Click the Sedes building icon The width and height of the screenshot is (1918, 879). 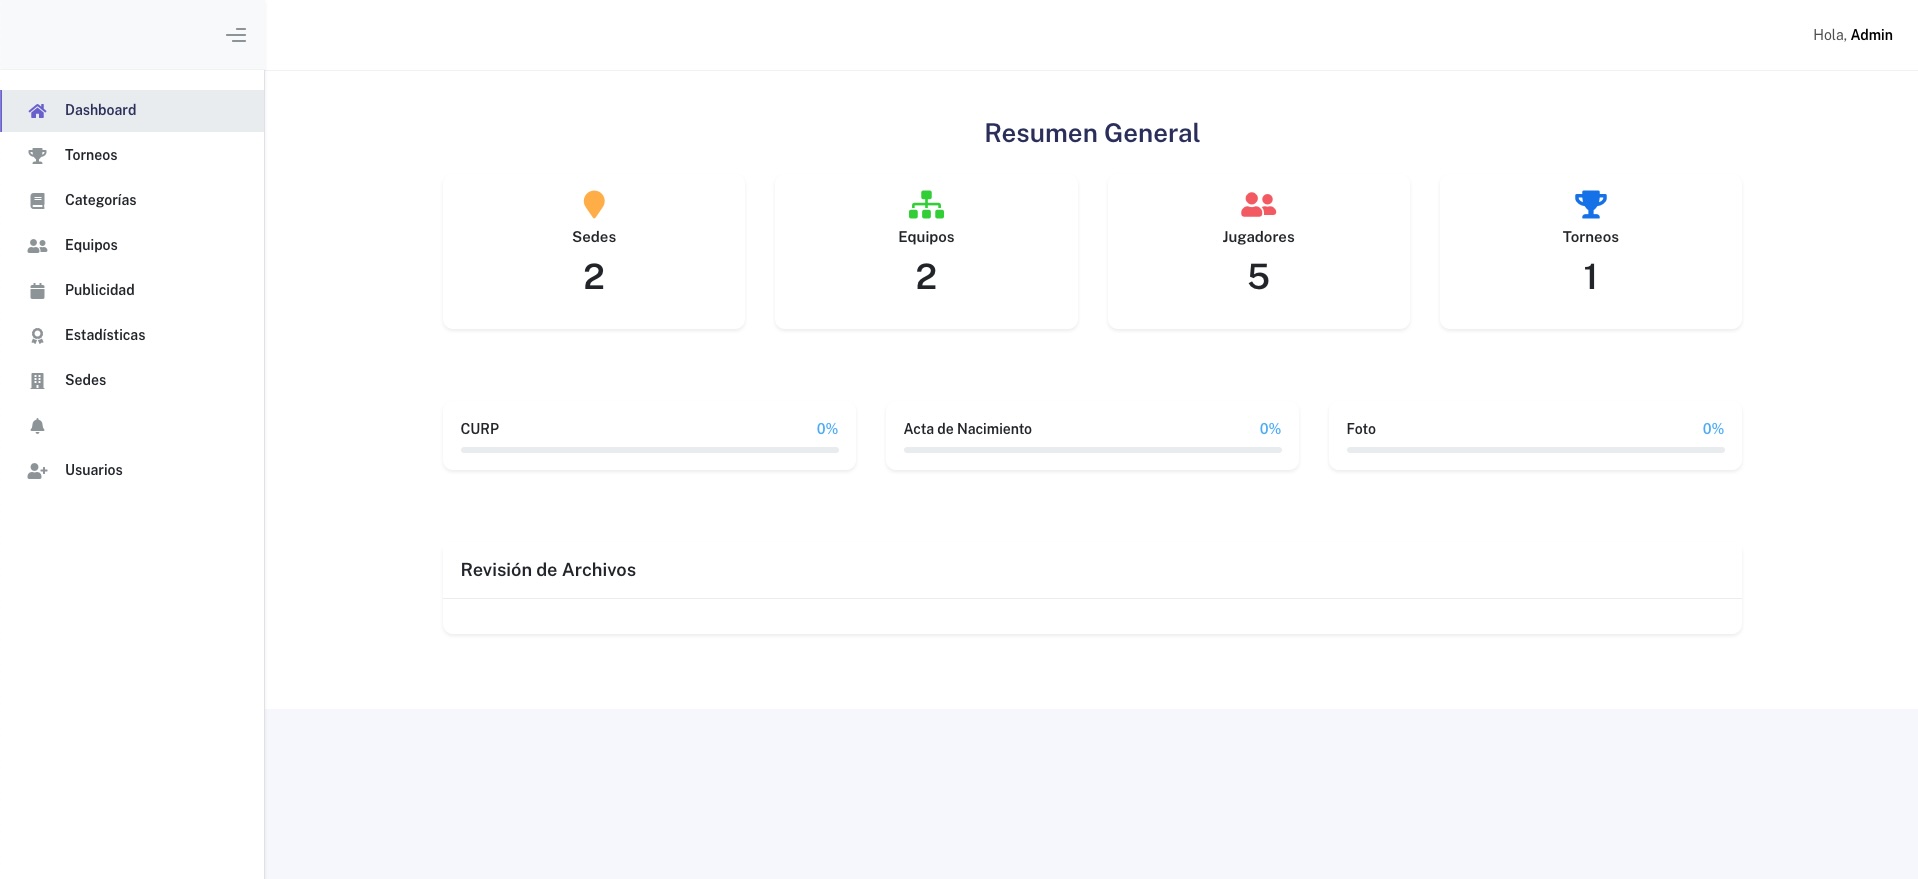(x=37, y=381)
